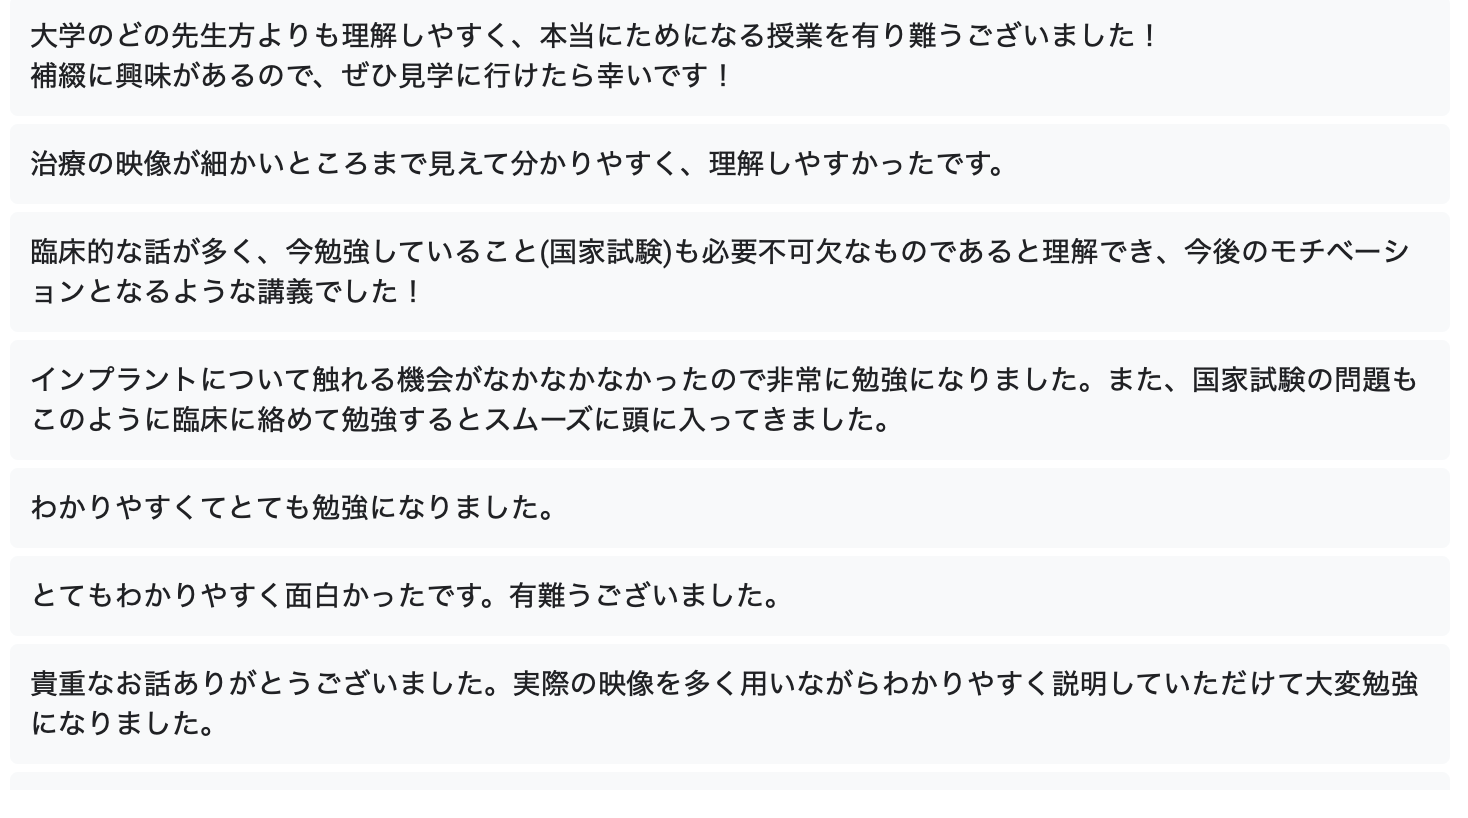The image size is (1468, 818).
Task: Open the response starting "インプラントについて触れる"
Action: coord(729,400)
